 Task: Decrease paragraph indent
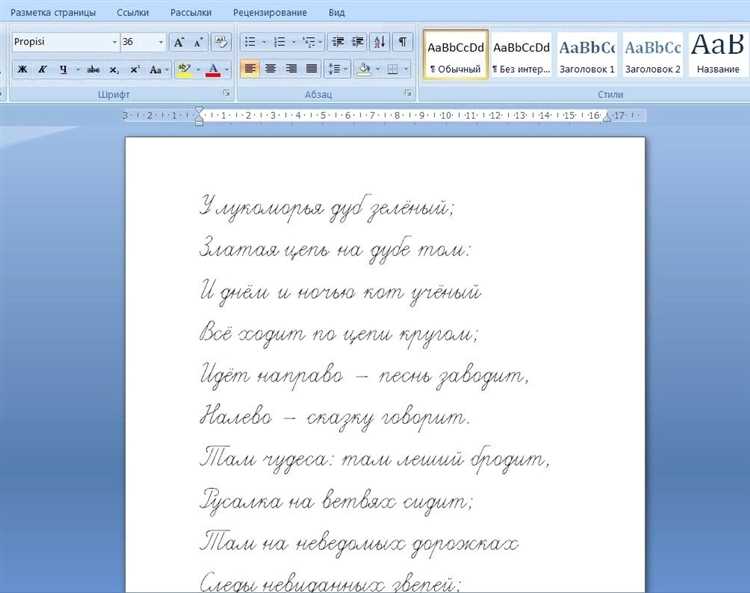click(x=338, y=43)
